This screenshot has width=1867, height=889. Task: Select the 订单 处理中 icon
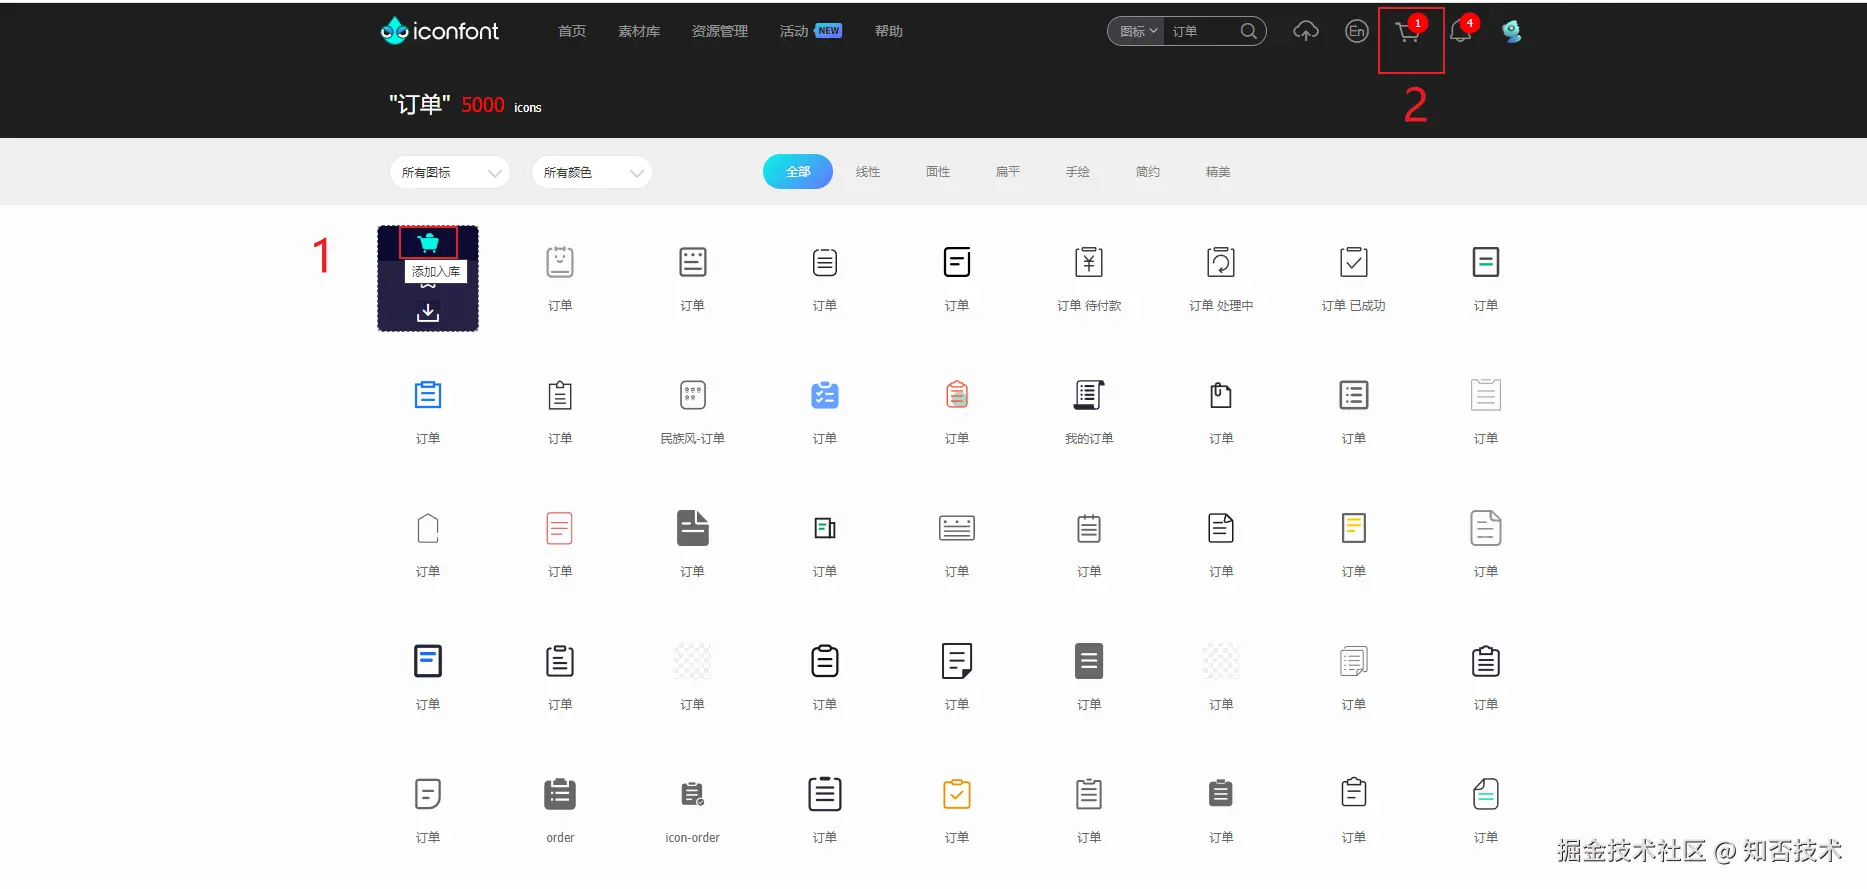coord(1221,263)
